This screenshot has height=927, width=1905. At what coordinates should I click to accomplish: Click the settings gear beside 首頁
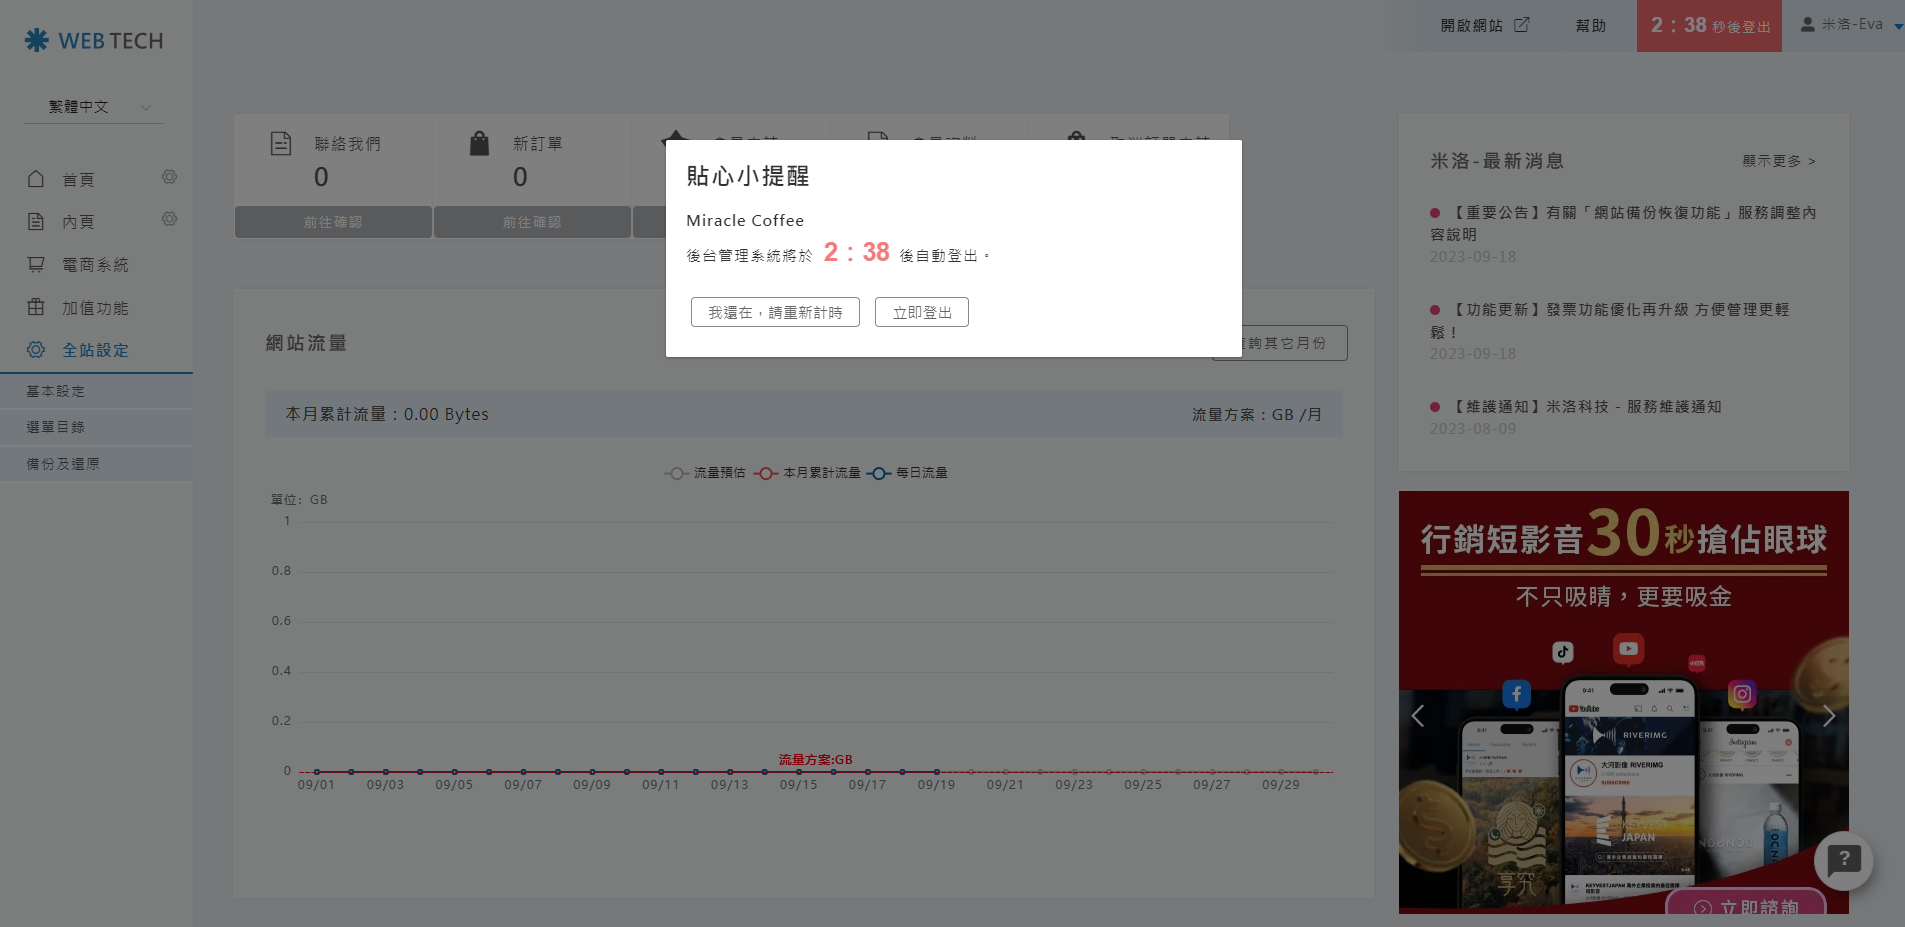(x=169, y=177)
